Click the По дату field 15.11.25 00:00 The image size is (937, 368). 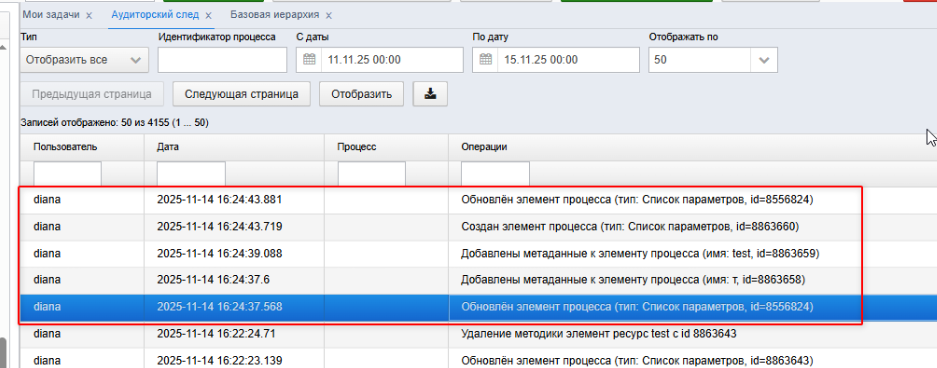click(568, 60)
